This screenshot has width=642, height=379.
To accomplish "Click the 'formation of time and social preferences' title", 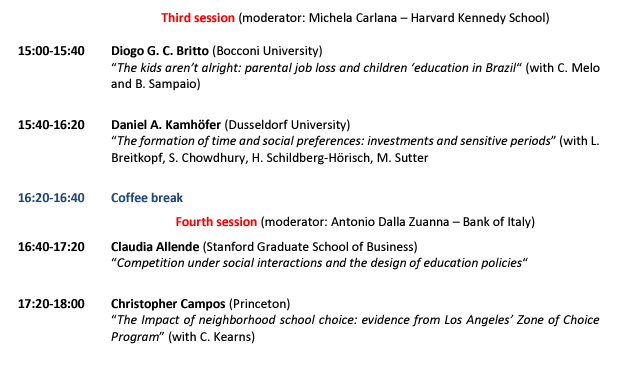I will 333,141.
